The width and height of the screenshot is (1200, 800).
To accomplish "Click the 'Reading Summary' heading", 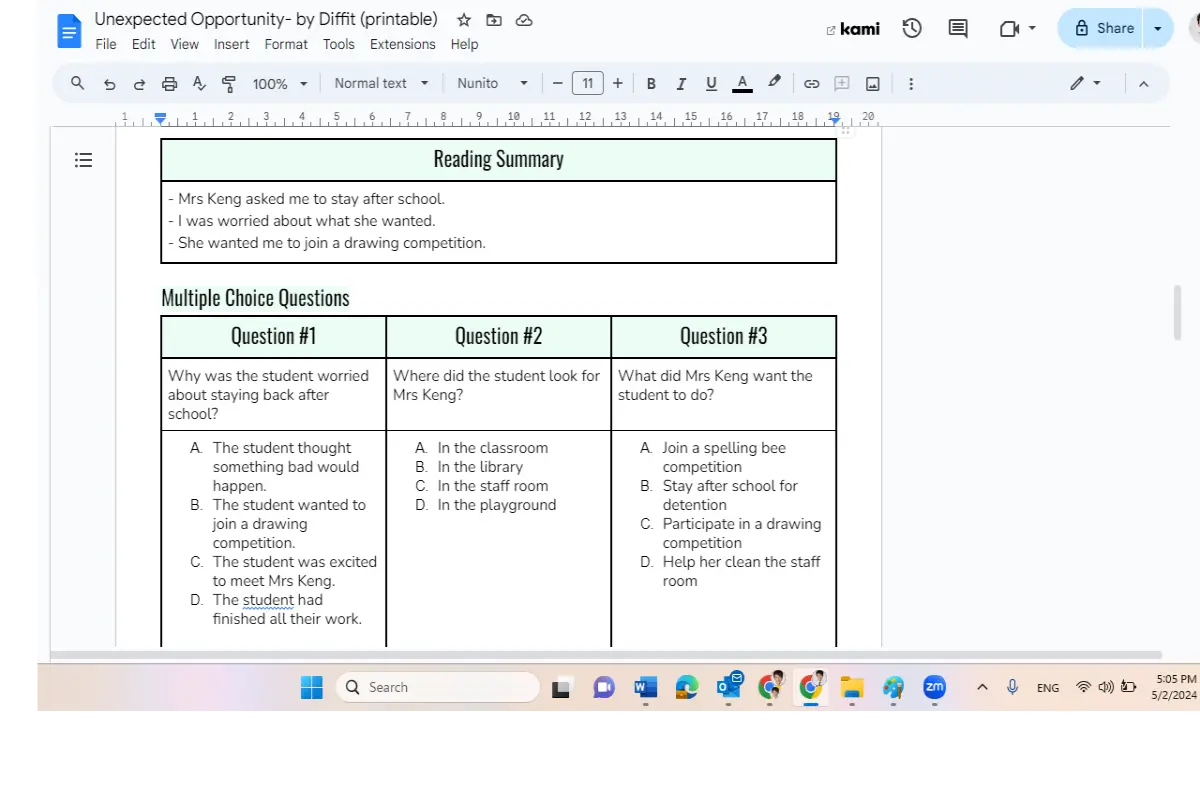I will point(498,159).
